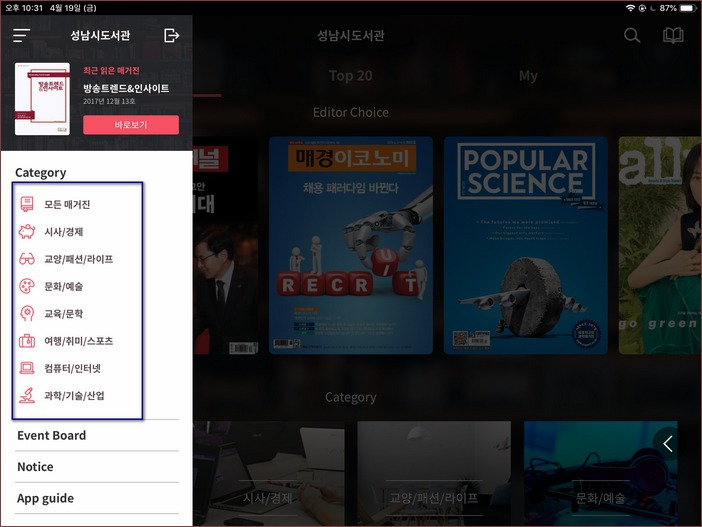Image resolution: width=702 pixels, height=527 pixels.
Task: Tap the microscope icon for 과학/기술/산업
Action: 27,395
